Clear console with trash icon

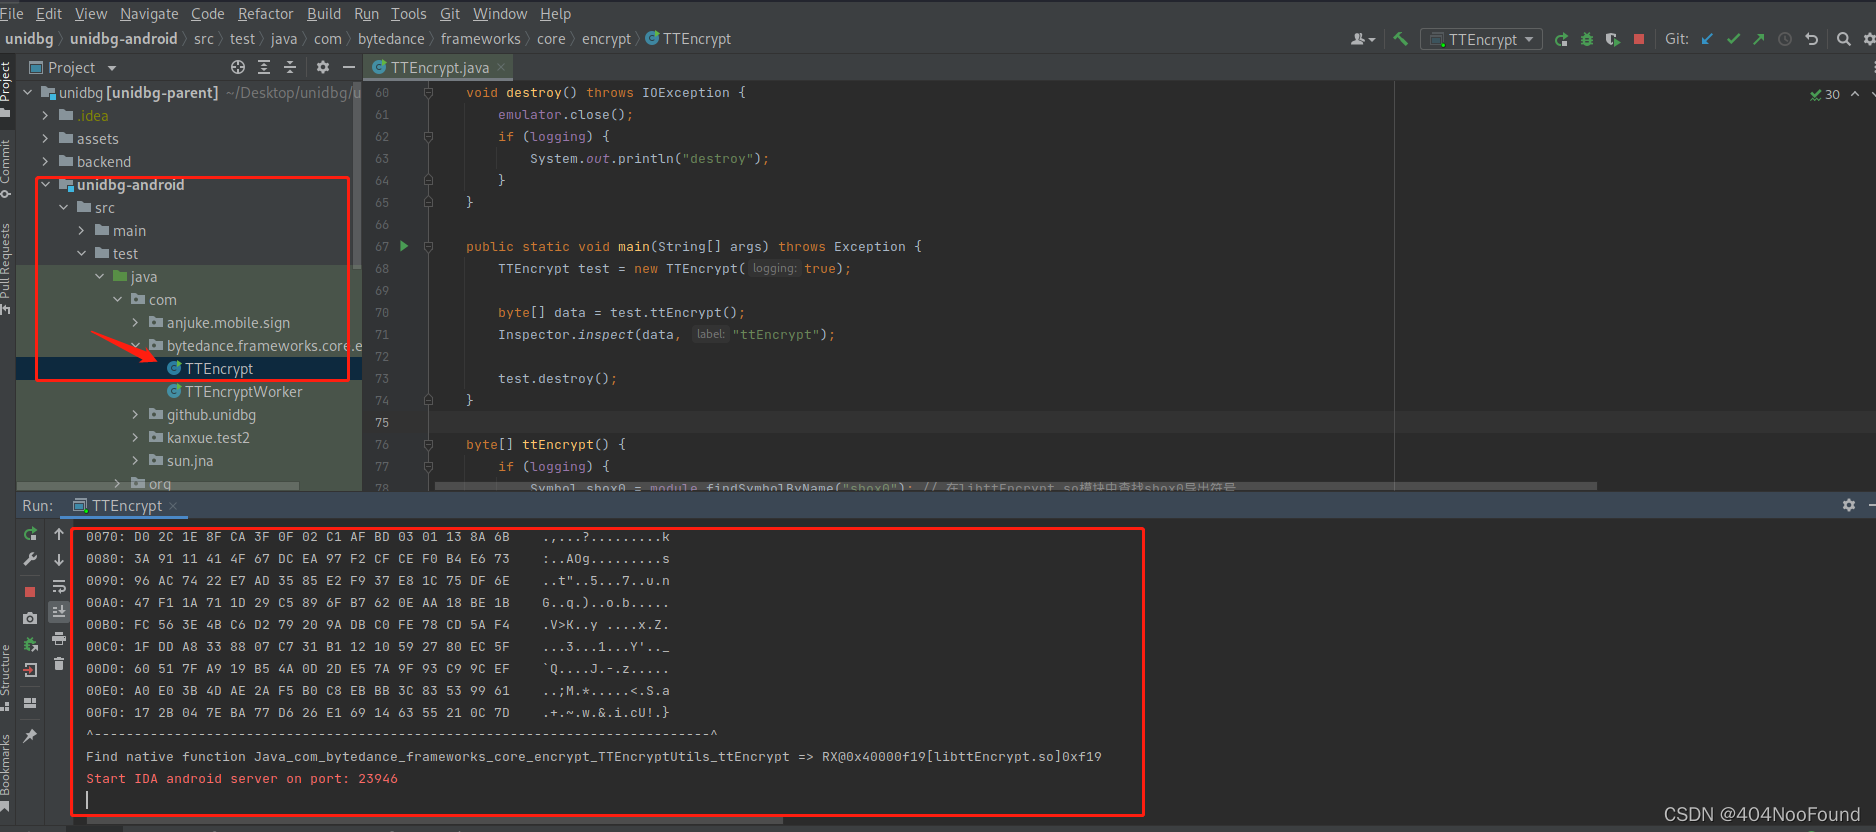pyautogui.click(x=59, y=664)
